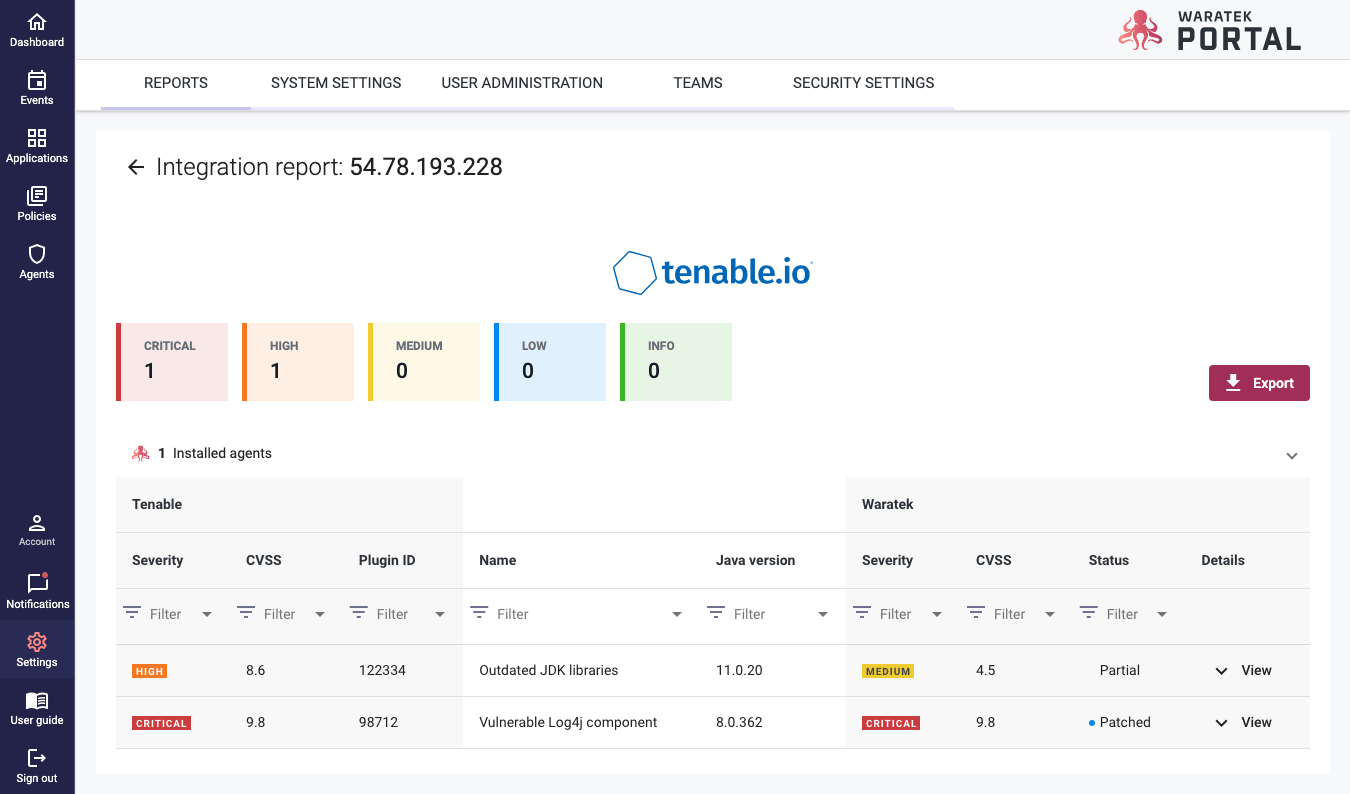This screenshot has height=794, width=1350.
Task: Click Tenable CVSS value 8.6
Action: 256,670
